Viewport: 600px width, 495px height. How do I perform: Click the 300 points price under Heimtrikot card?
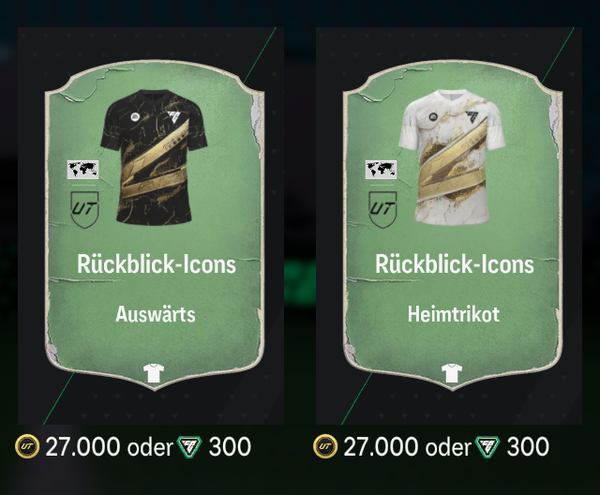[x=528, y=447]
